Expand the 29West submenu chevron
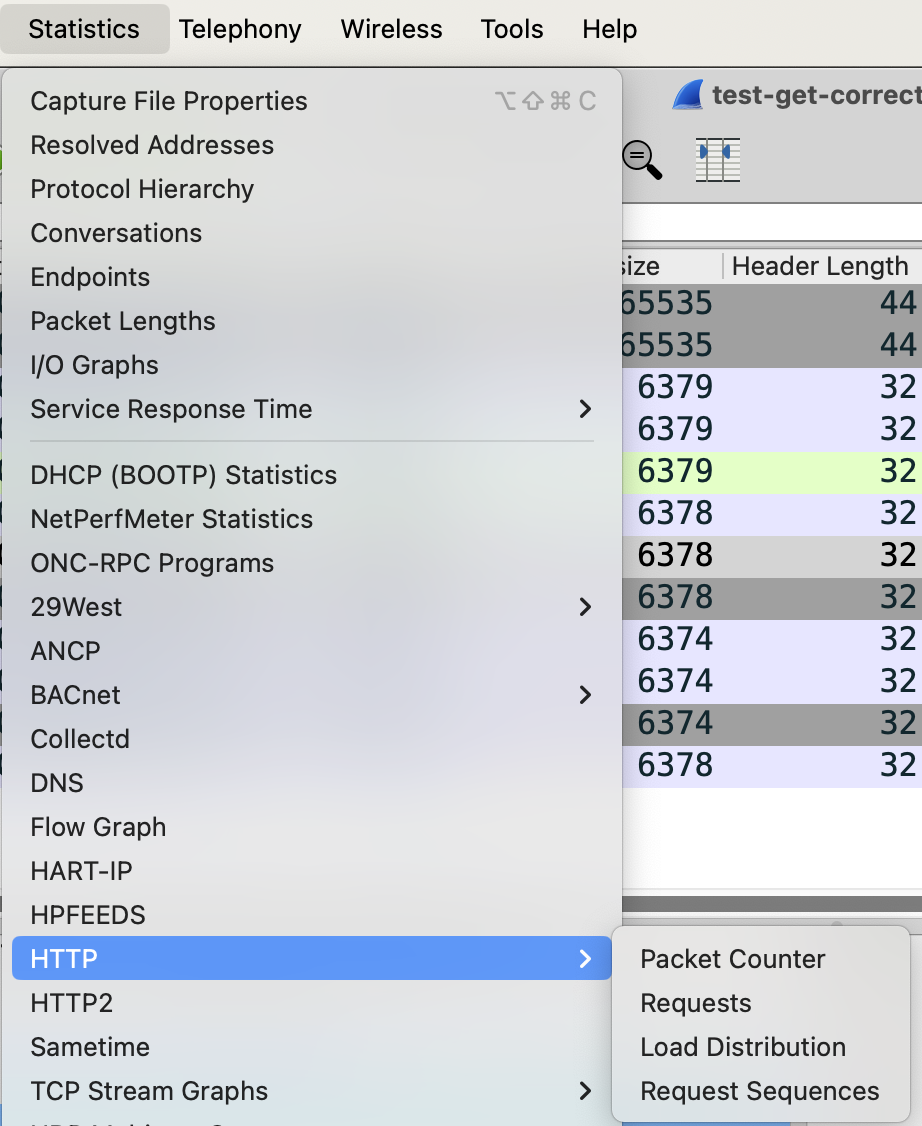This screenshot has height=1126, width=922. (x=585, y=607)
